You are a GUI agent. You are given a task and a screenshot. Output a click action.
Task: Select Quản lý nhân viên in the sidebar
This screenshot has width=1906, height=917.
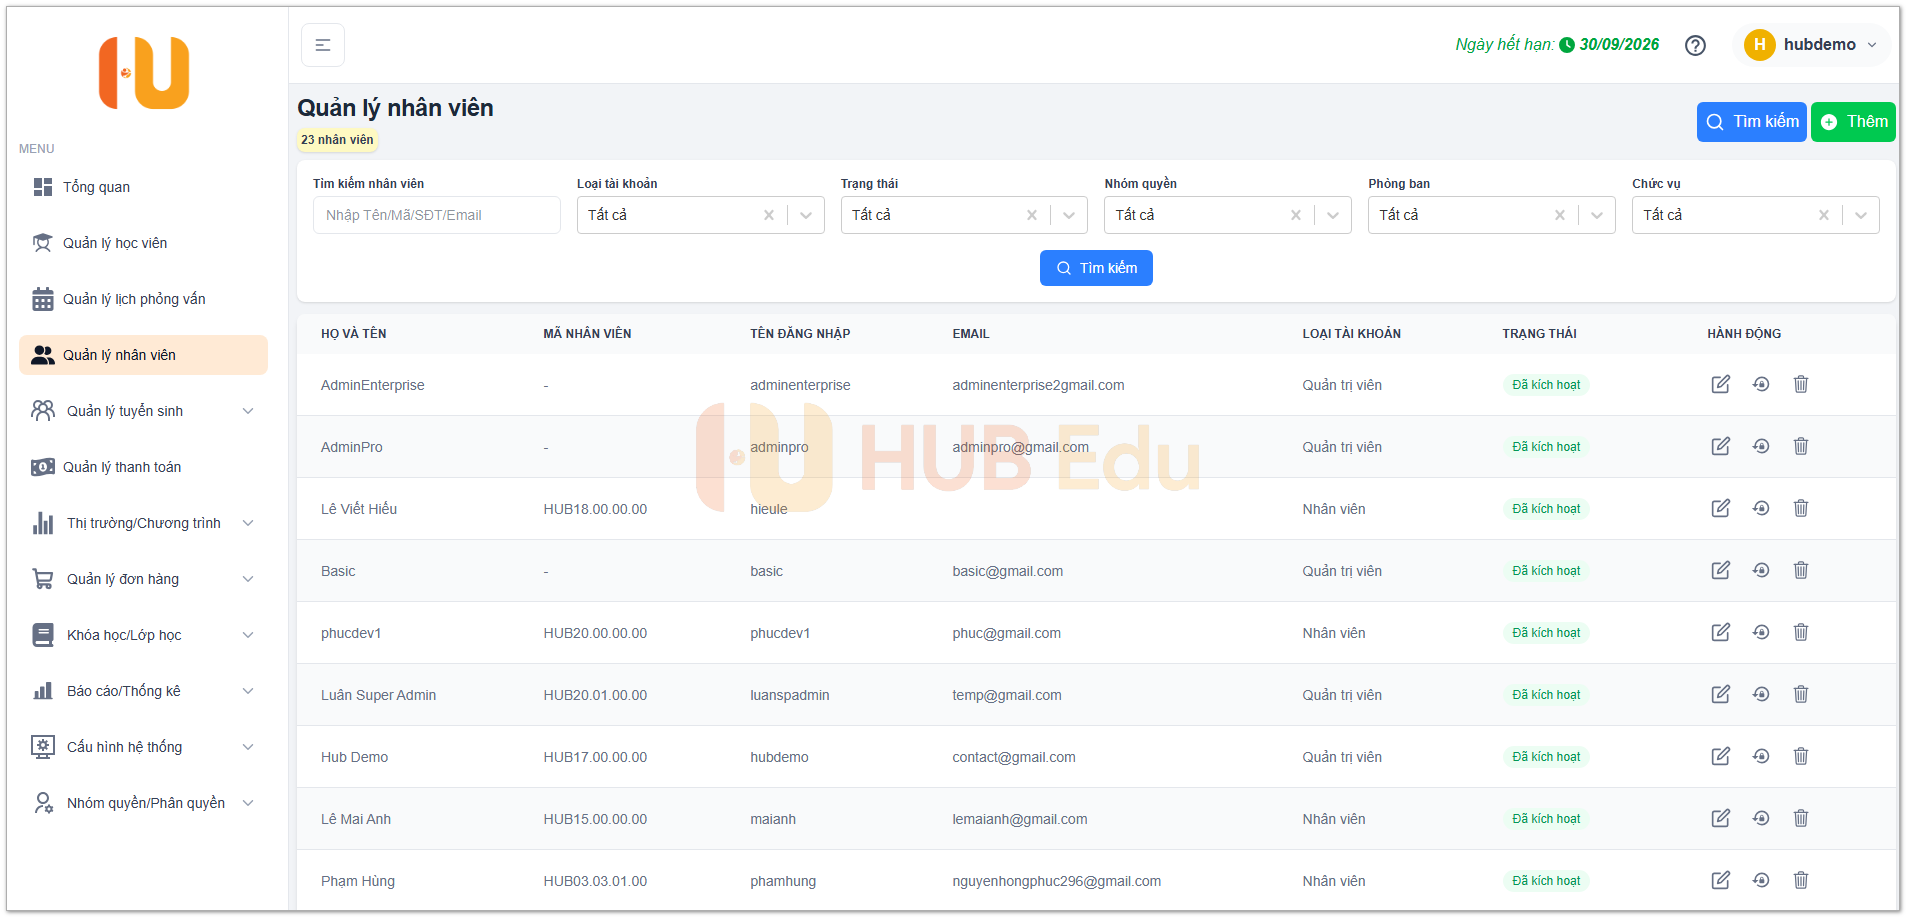coord(143,354)
